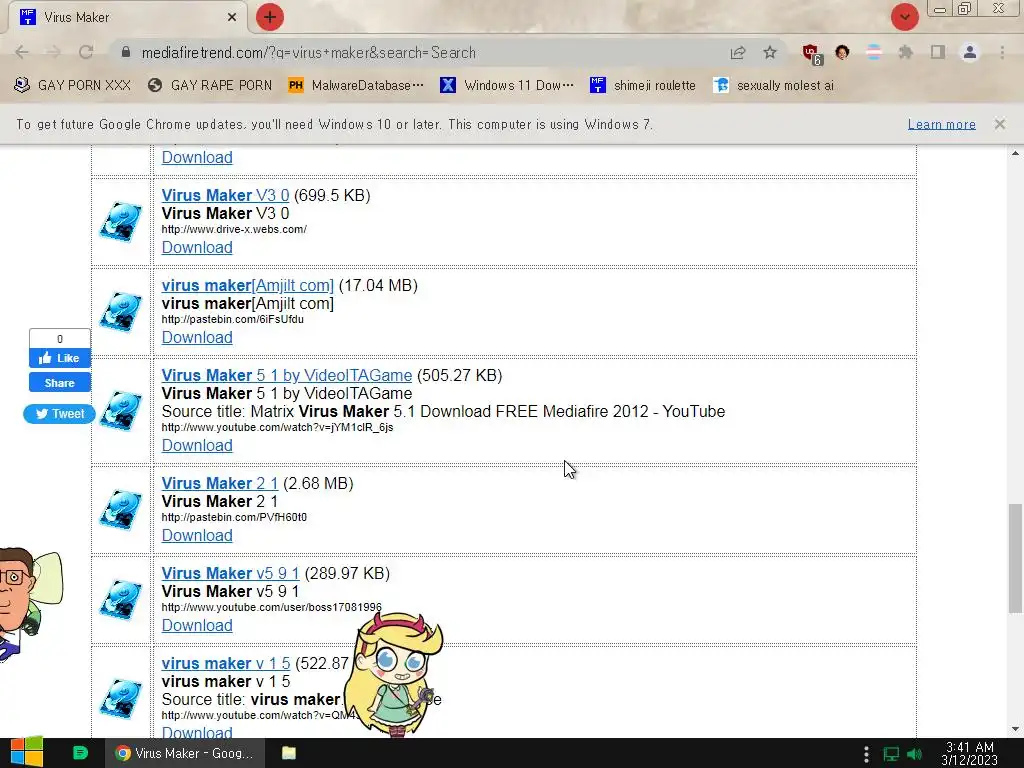Image resolution: width=1024 pixels, height=768 pixels.
Task: Open the volume speaker tray icon
Action: 914,754
